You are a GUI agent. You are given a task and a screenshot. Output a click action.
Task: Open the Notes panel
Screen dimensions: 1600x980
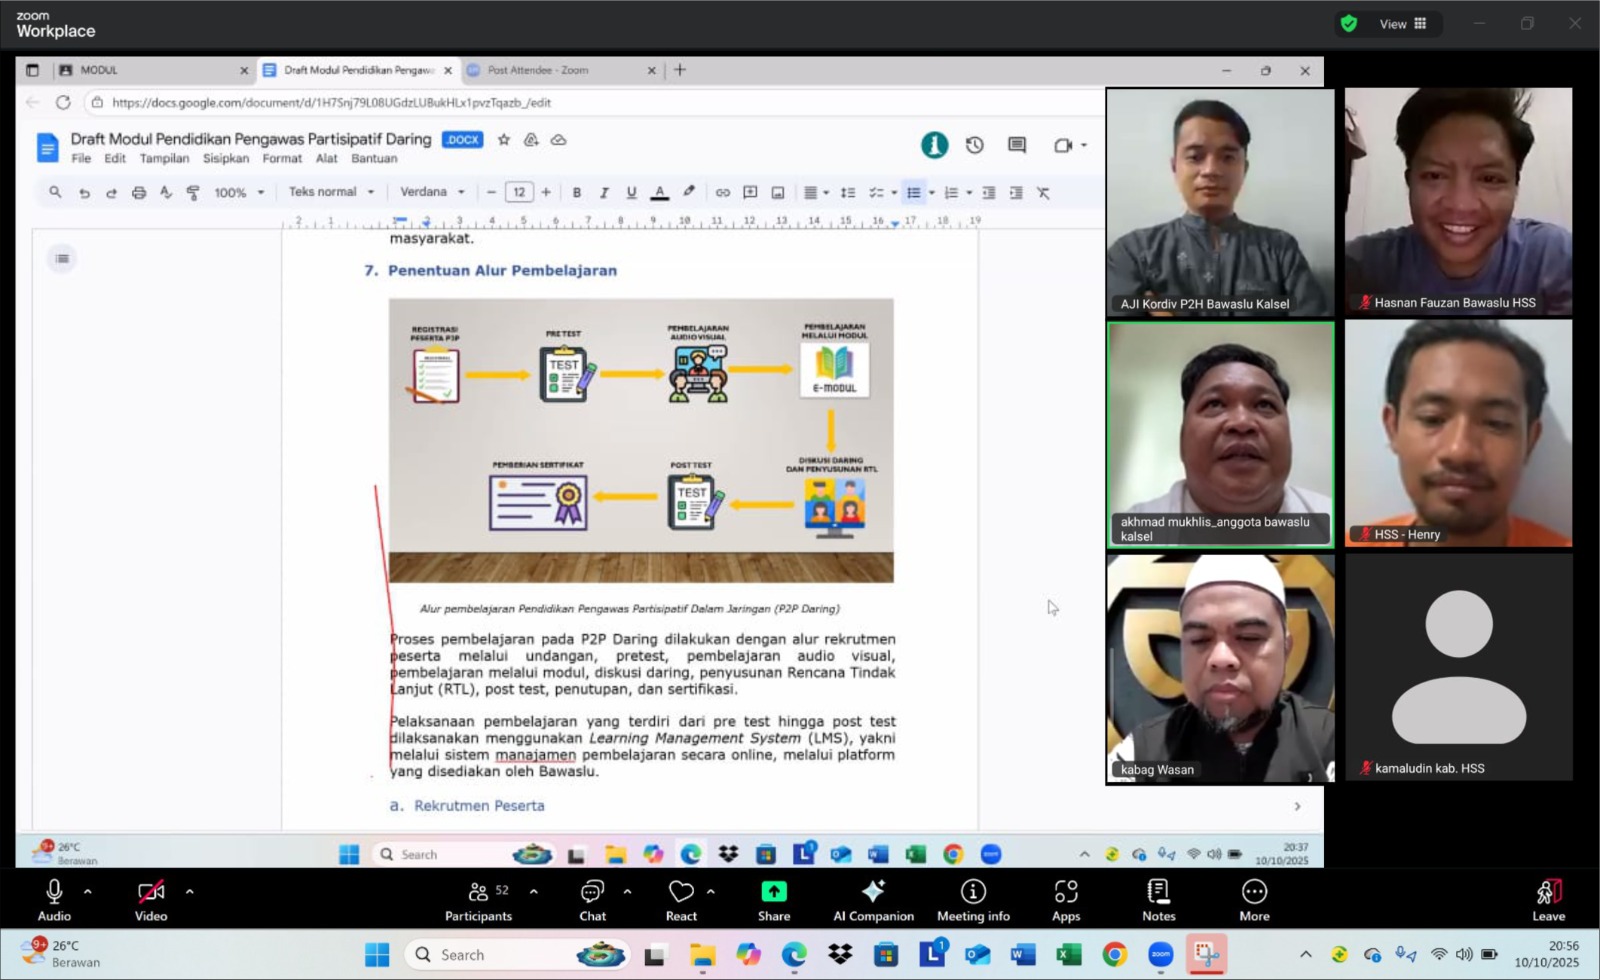[1158, 899]
